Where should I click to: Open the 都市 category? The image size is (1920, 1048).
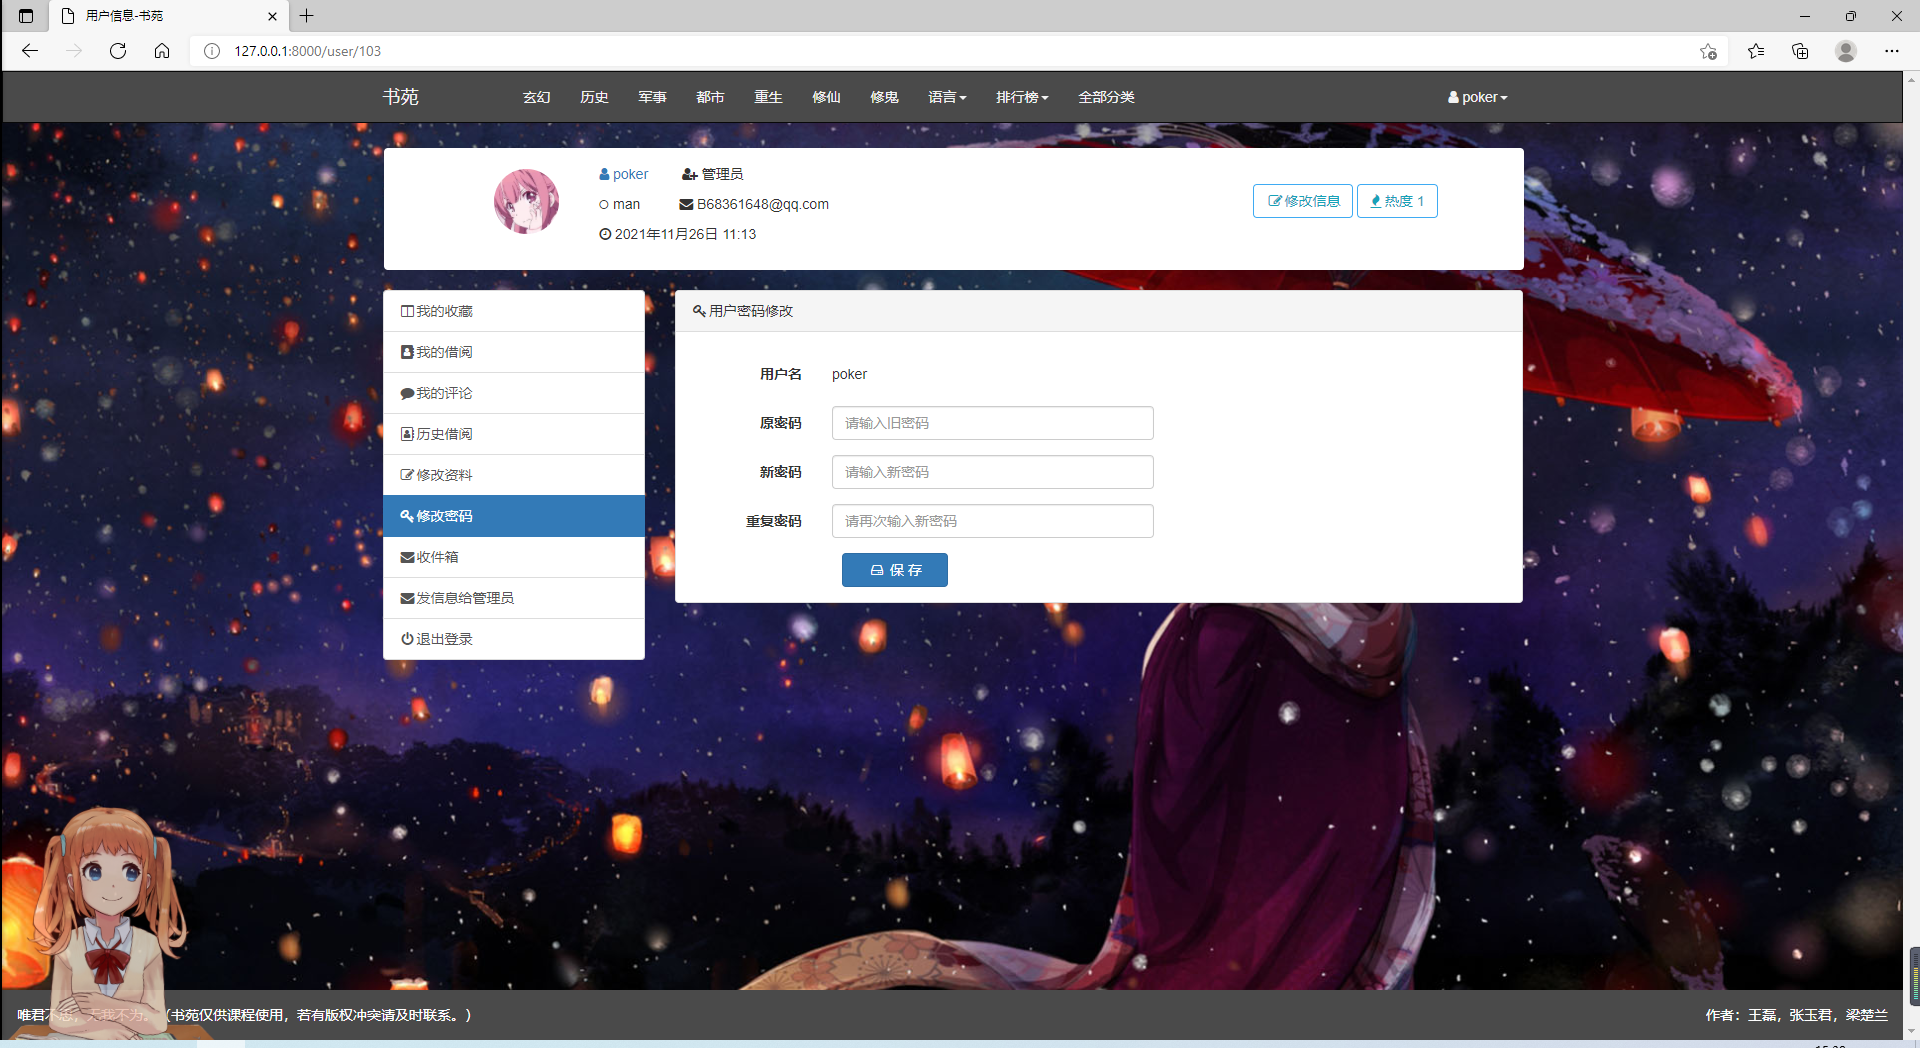(x=711, y=97)
